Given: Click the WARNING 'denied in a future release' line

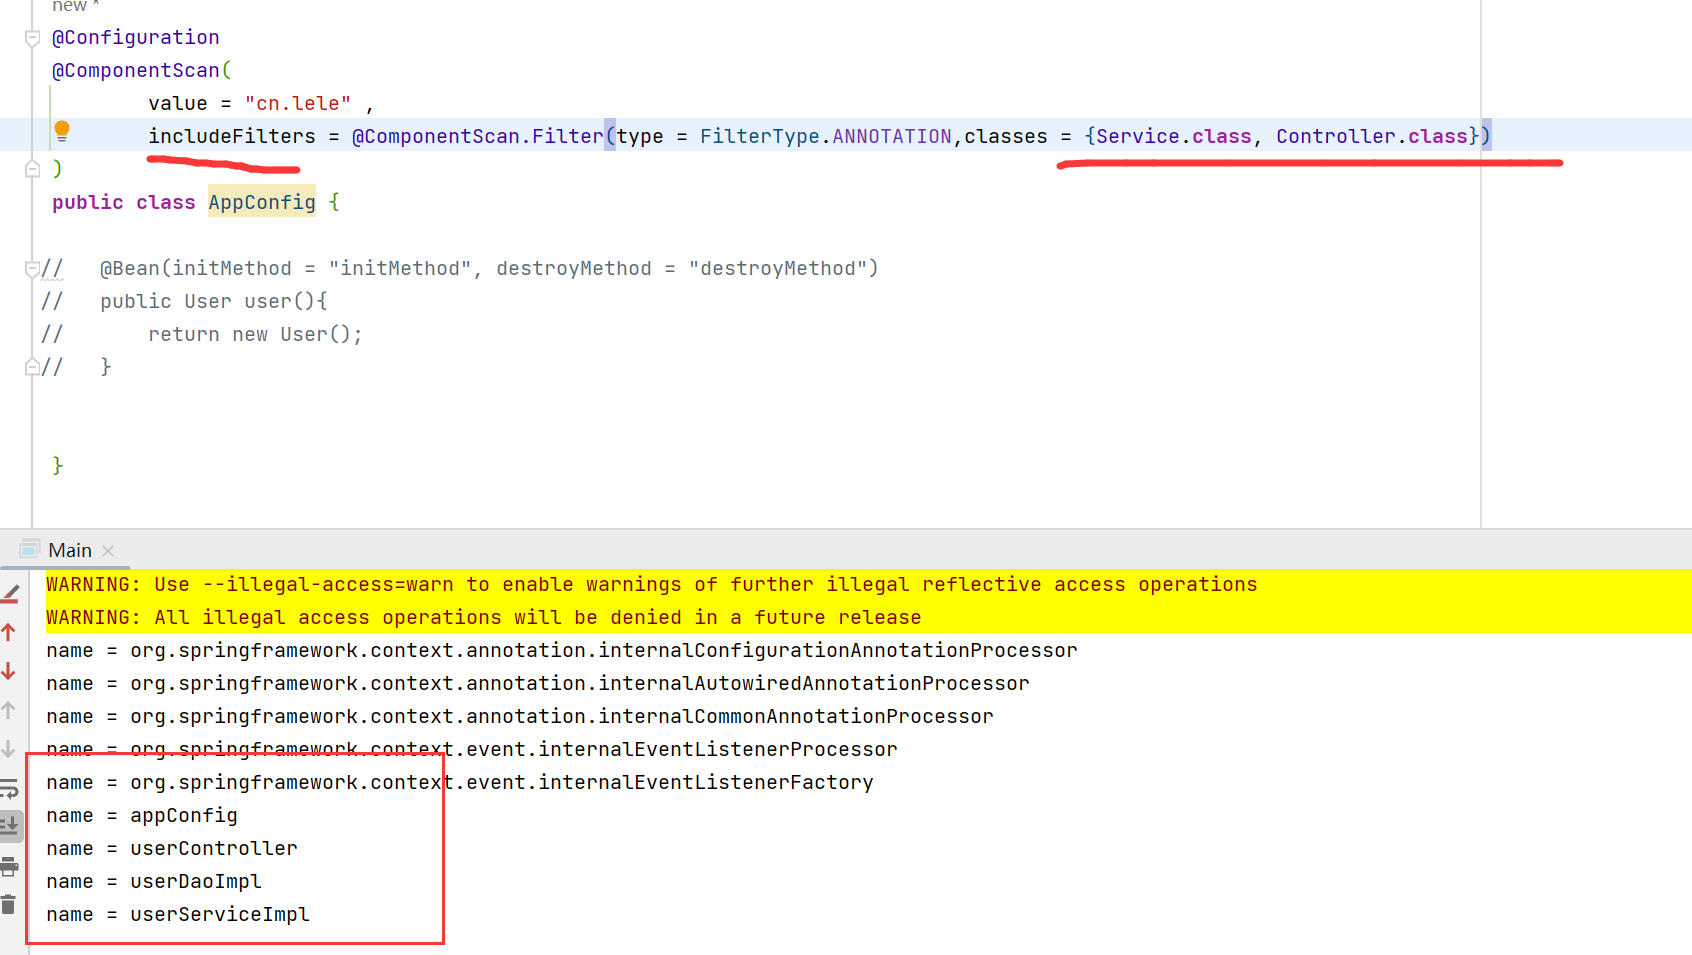Looking at the screenshot, I should tap(484, 617).
